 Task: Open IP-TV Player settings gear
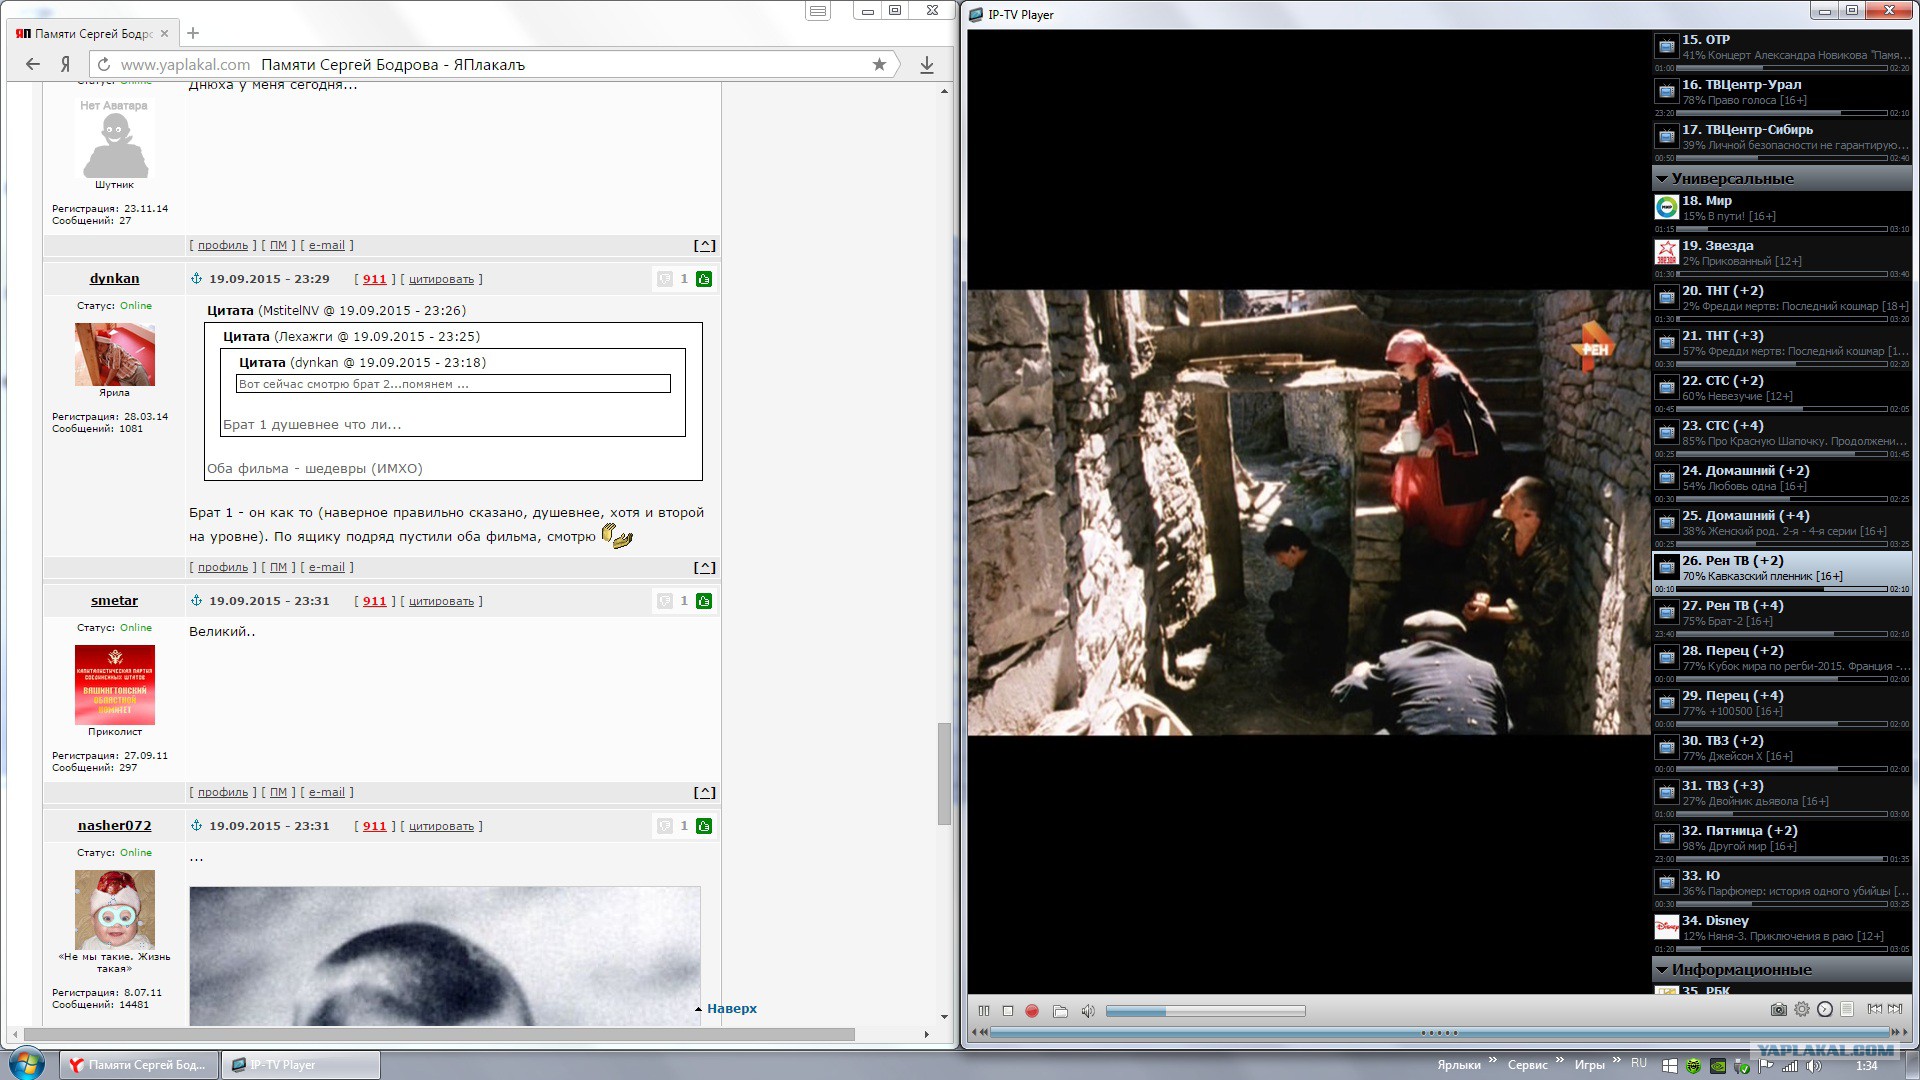point(1802,1010)
